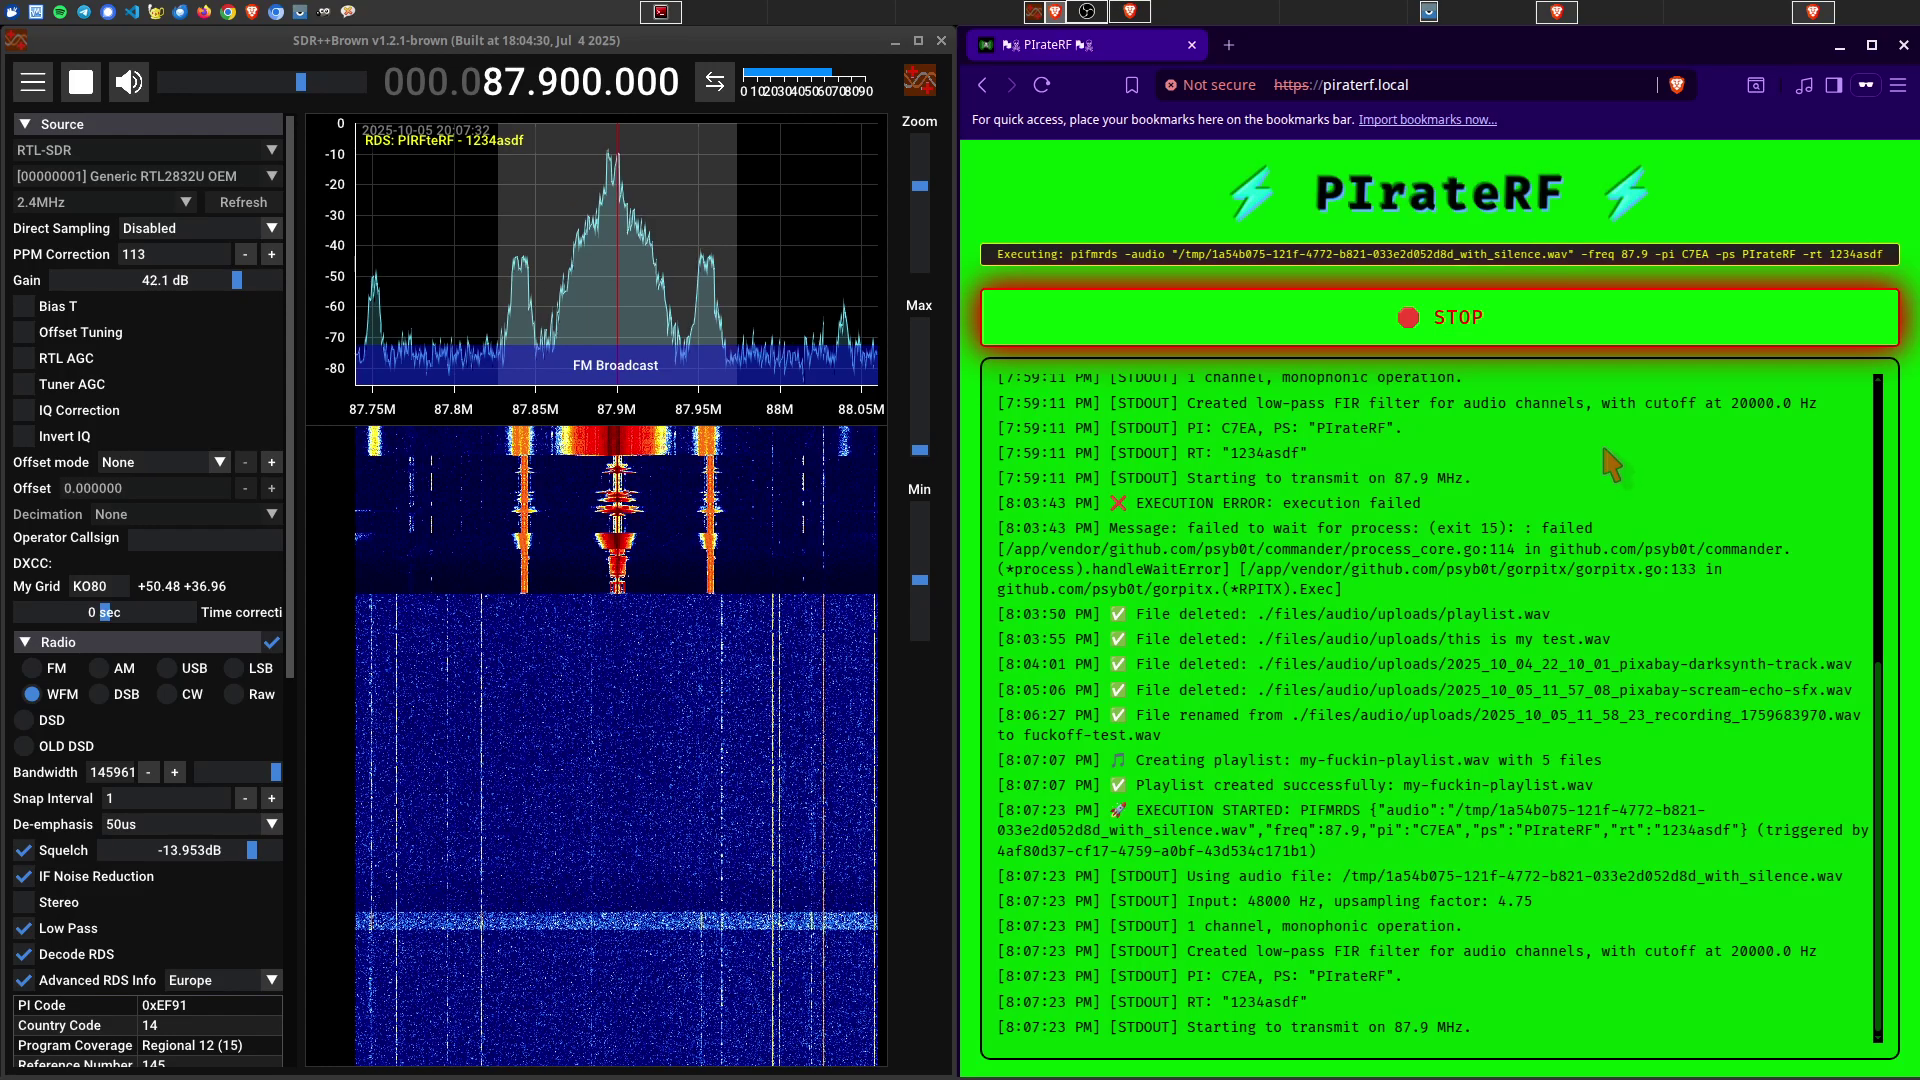Open the browser sidebar panel icon

point(1833,85)
